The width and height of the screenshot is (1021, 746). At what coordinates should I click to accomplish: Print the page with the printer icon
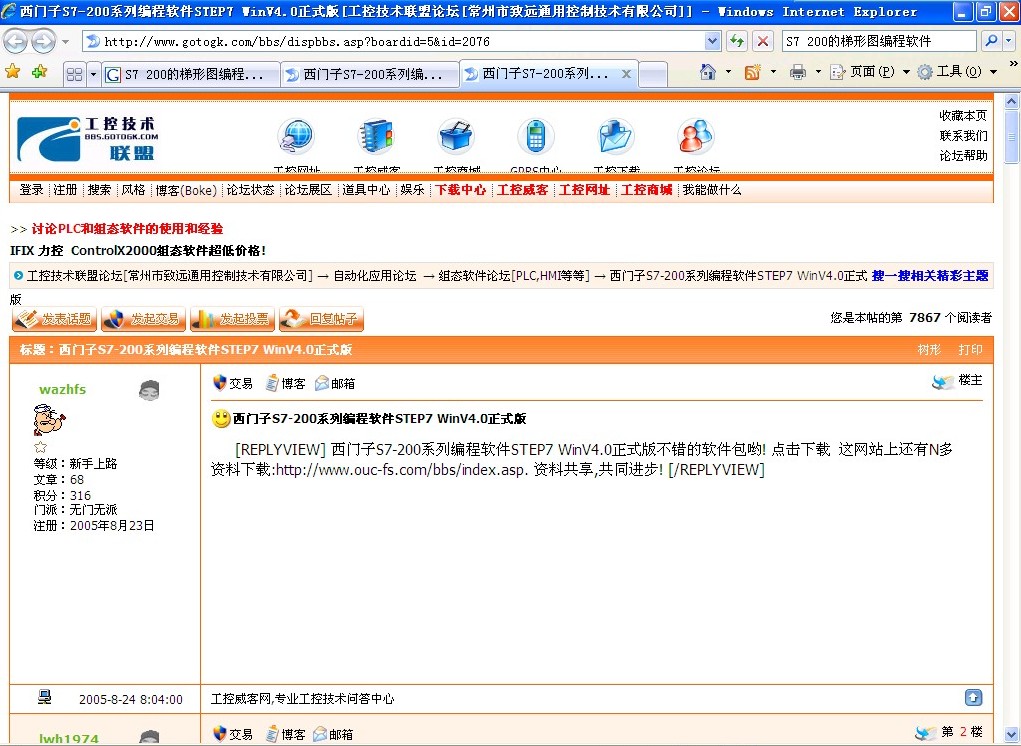pyautogui.click(x=798, y=72)
